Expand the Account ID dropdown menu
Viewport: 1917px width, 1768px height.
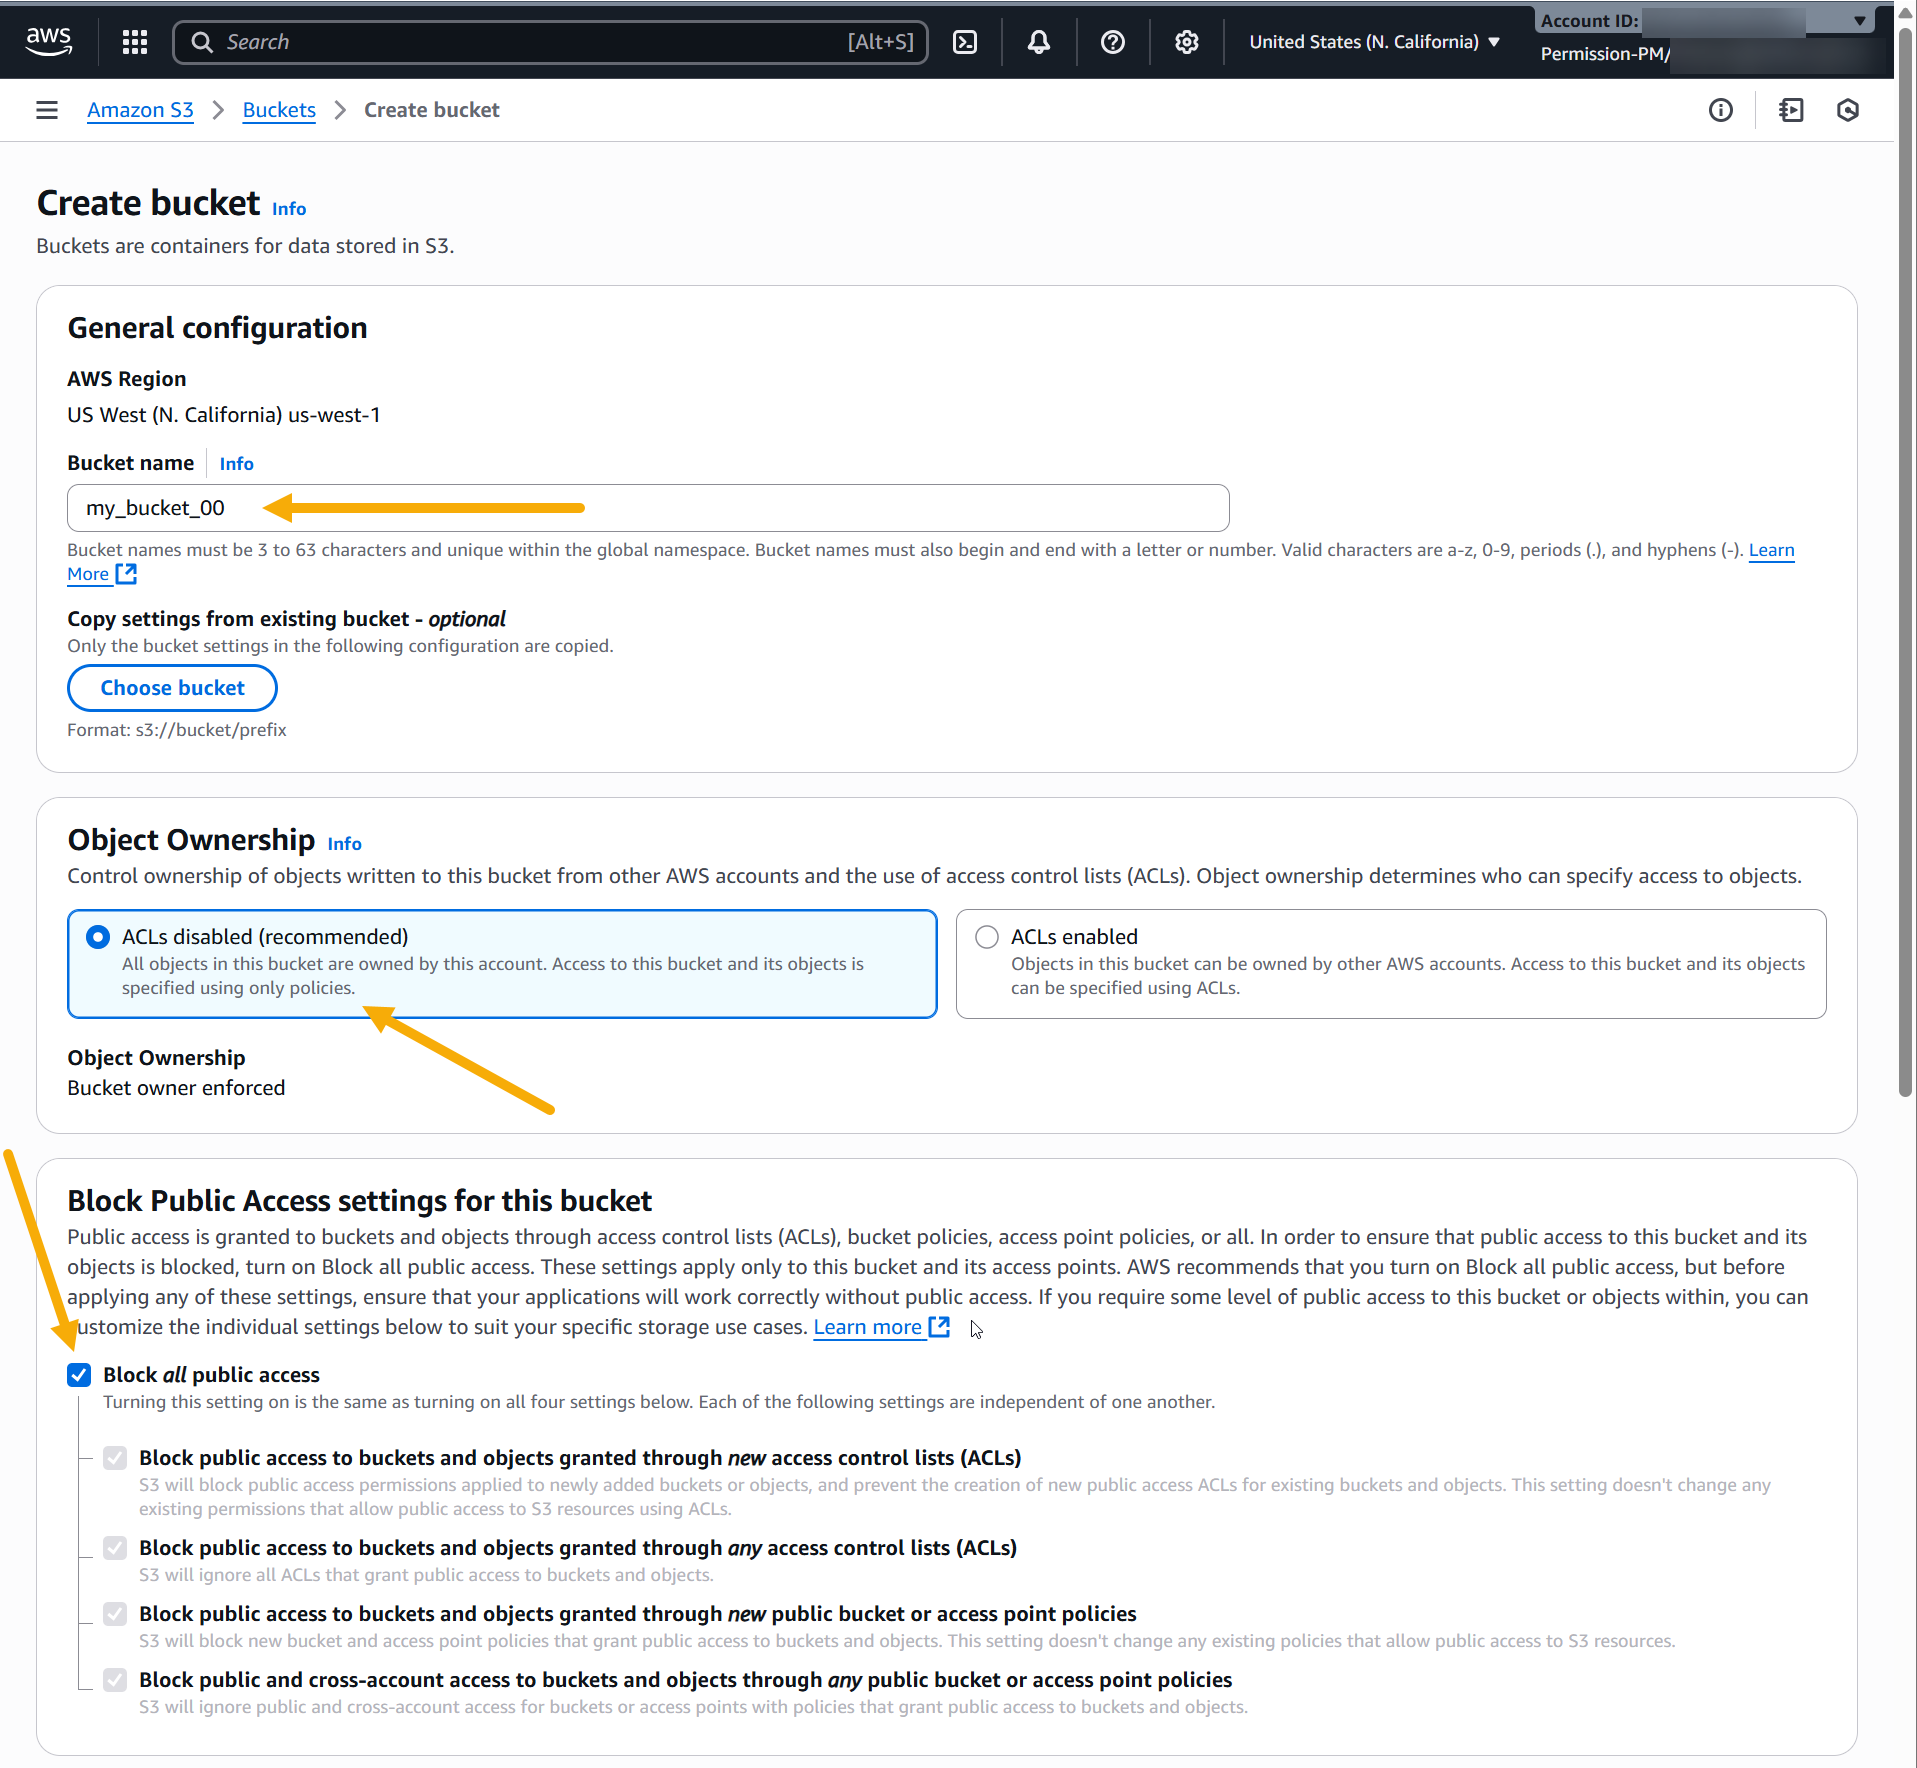point(1859,21)
